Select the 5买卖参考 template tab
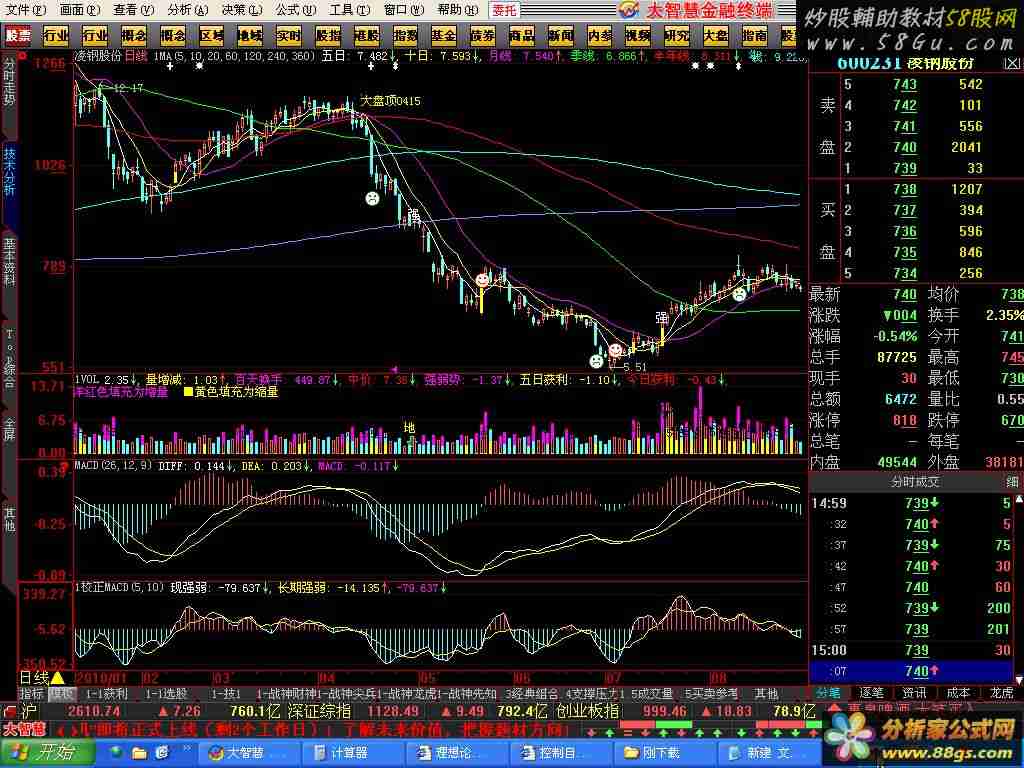 point(711,694)
